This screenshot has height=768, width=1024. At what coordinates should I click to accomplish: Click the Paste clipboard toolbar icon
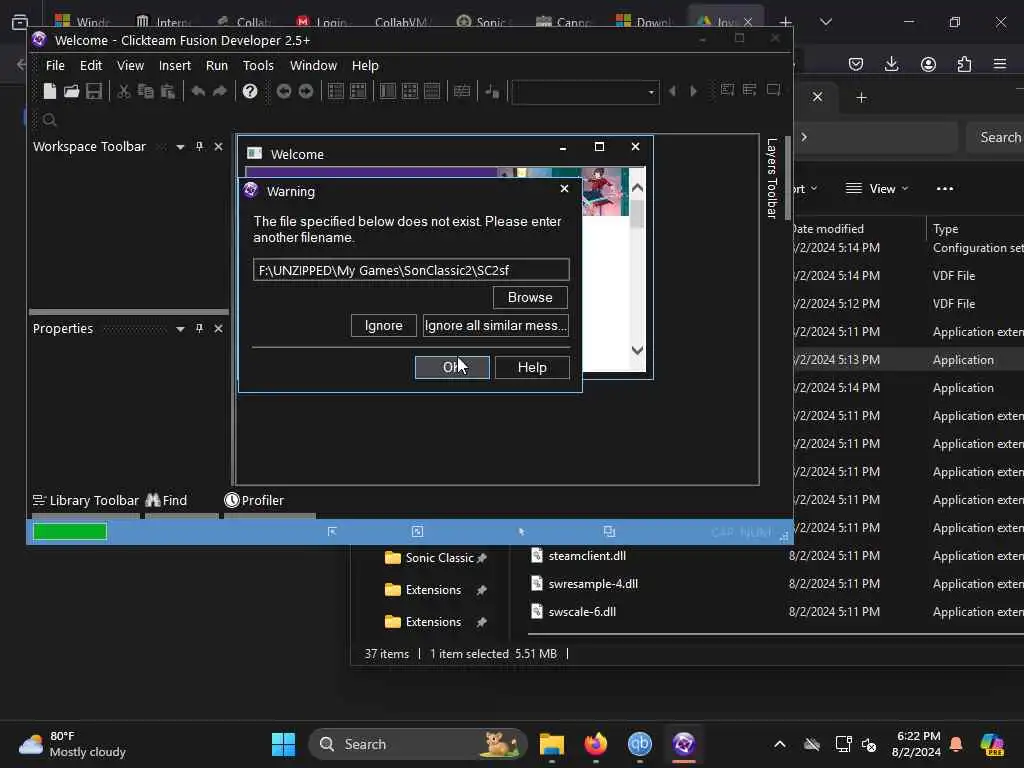(x=168, y=91)
